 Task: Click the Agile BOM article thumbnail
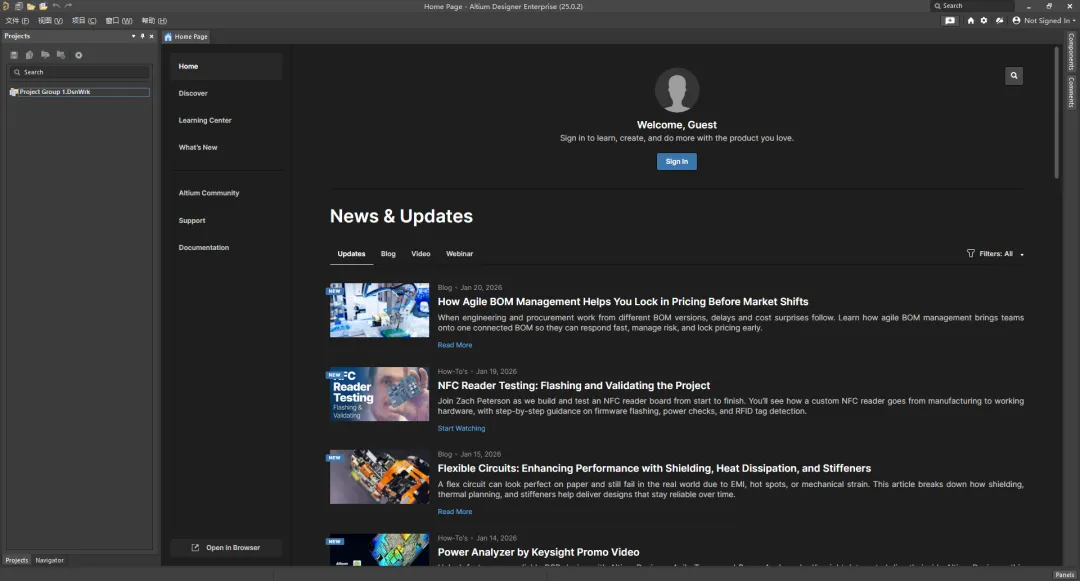[x=379, y=310]
